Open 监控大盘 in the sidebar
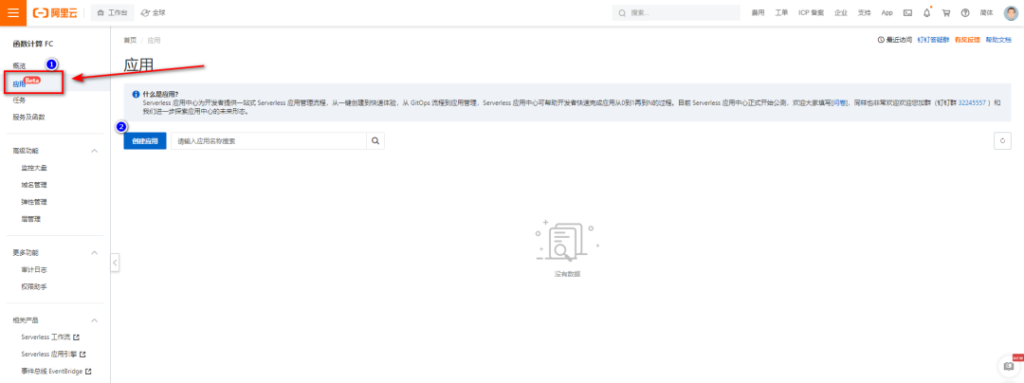This screenshot has width=1024, height=383. coord(34,168)
